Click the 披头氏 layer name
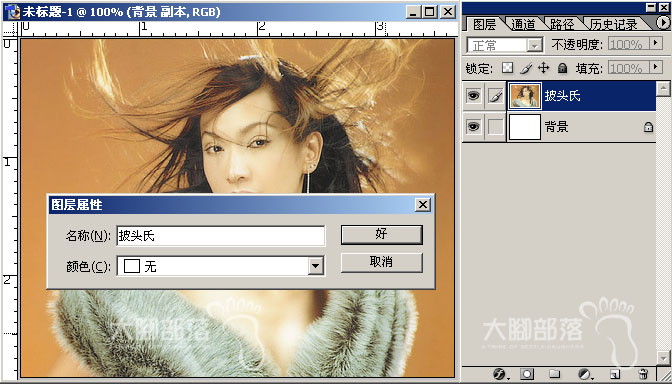The height and width of the screenshot is (384, 672). (562, 96)
